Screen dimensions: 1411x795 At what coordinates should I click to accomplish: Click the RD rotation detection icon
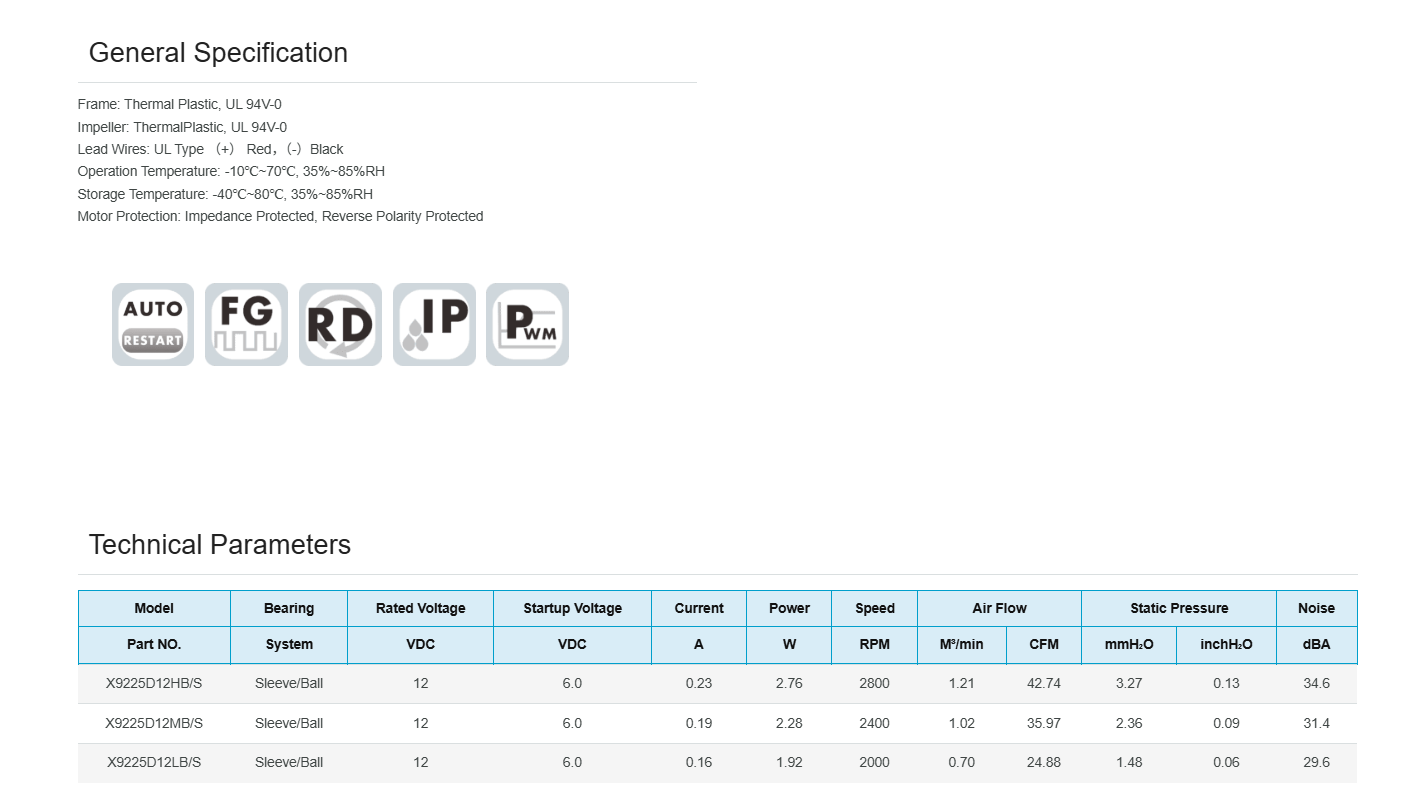(340, 324)
